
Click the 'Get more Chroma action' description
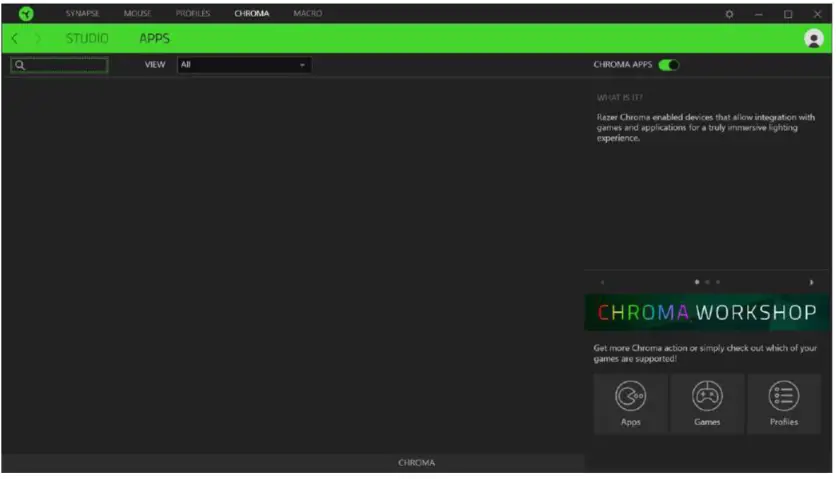point(705,354)
